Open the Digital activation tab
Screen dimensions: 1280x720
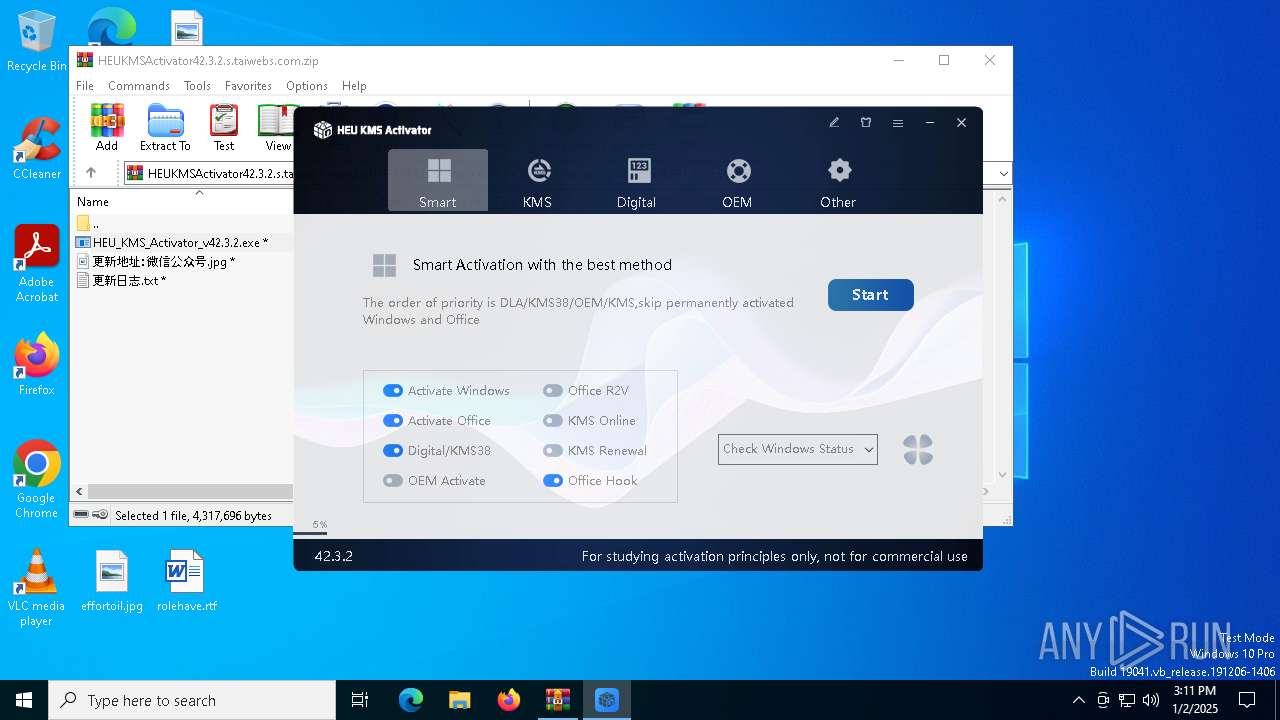pos(637,181)
